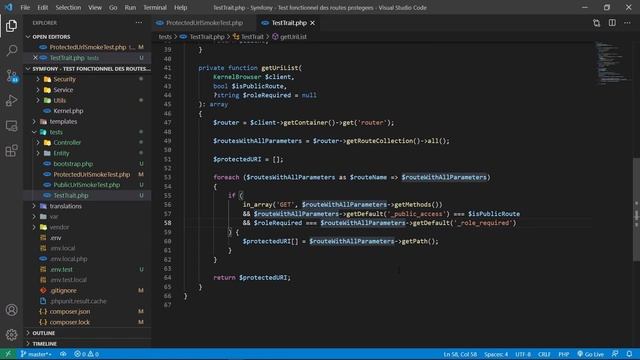Open .gitignore file in explorer
This screenshot has height=360, width=640.
(x=63, y=291)
